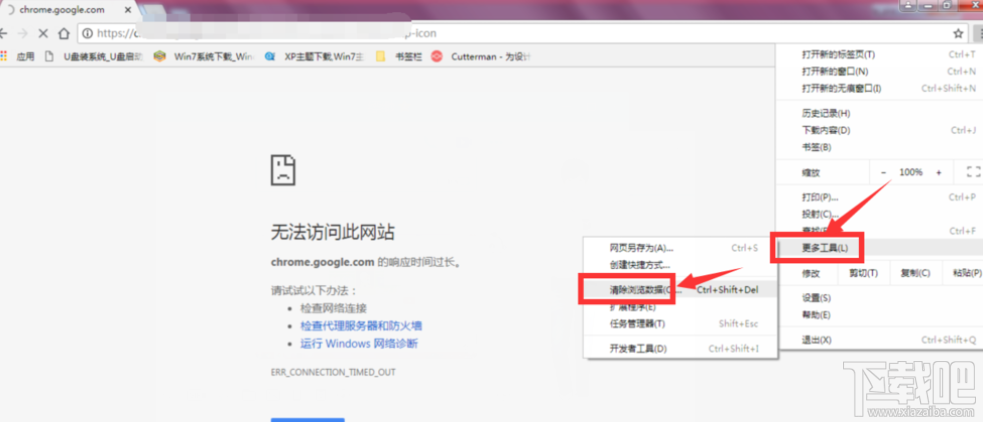Viewport: 983px width, 422px height.
Task: Open 书签(B) submenu
Action: pyautogui.click(x=880, y=147)
